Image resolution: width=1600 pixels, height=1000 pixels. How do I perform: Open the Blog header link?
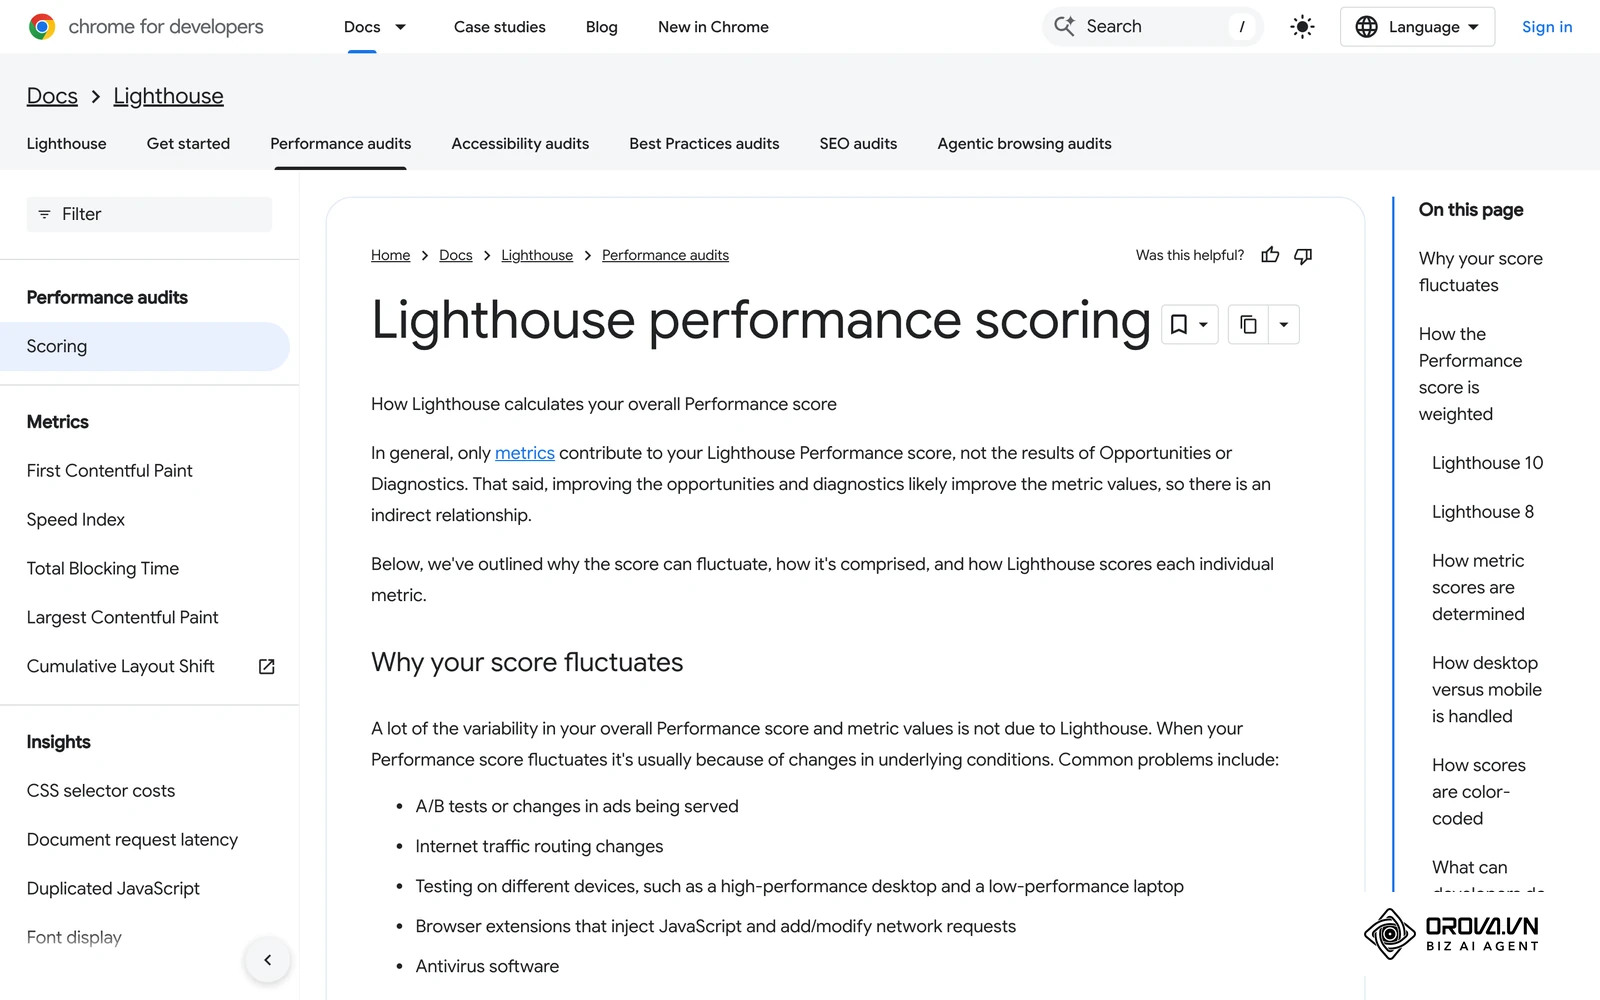[601, 27]
